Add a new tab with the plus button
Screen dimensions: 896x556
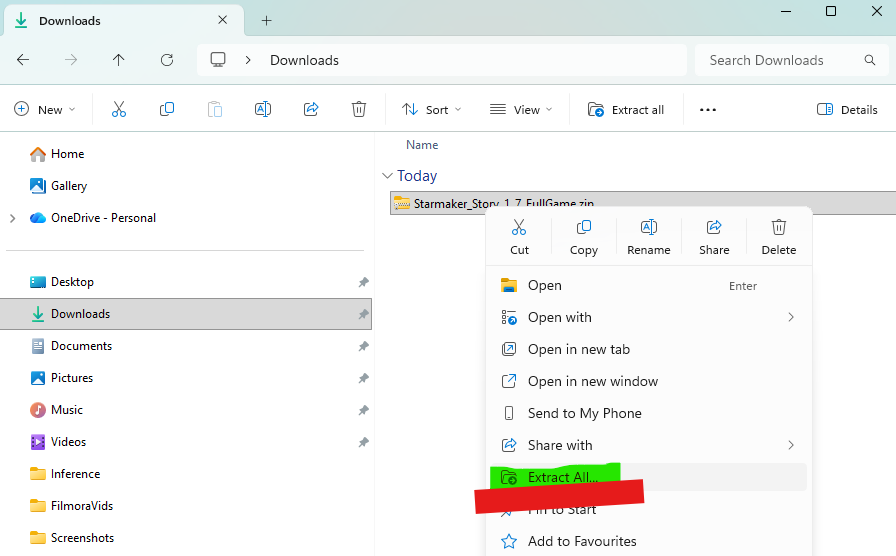(x=266, y=21)
